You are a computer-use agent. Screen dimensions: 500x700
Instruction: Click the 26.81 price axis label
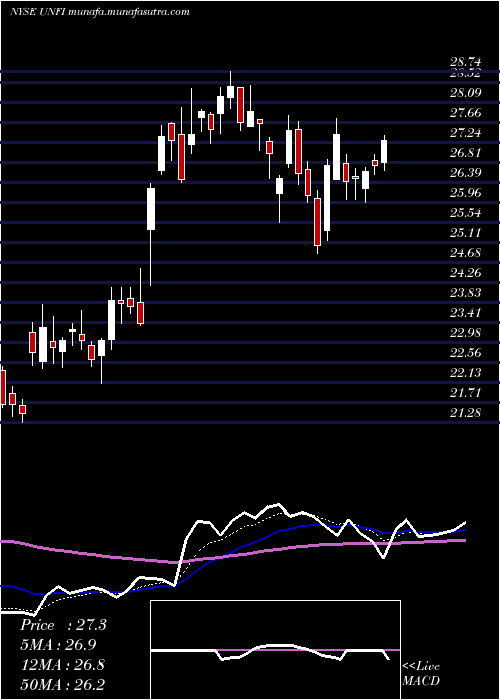(x=465, y=153)
